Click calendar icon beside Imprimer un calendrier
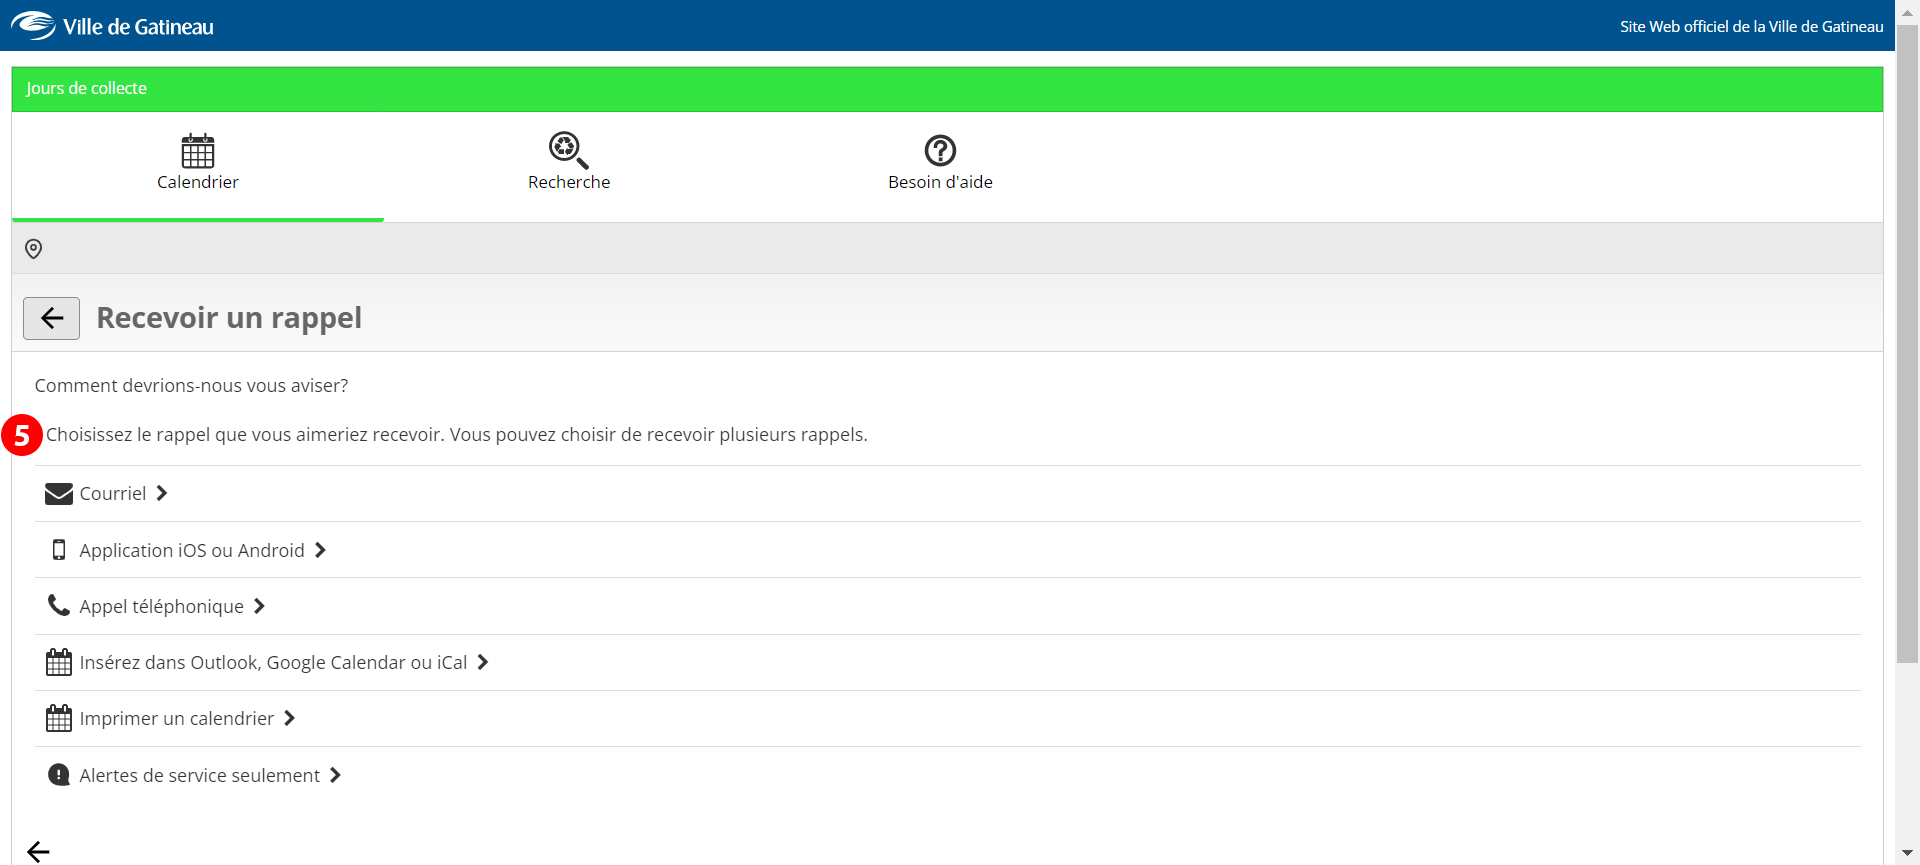The height and width of the screenshot is (865, 1920). [59, 719]
